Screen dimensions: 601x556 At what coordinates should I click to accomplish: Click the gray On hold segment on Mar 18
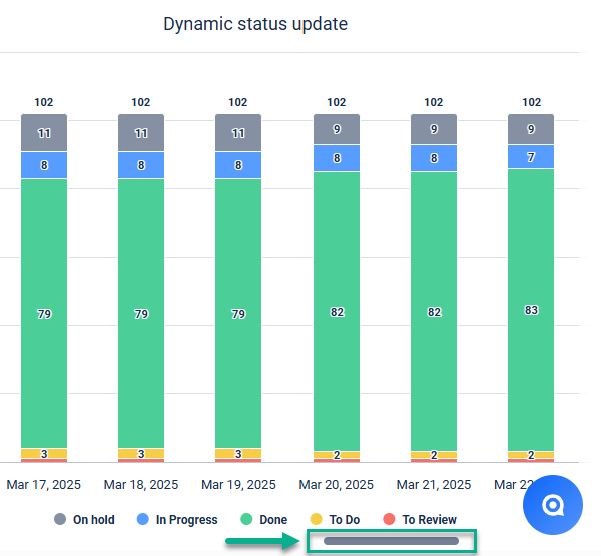tap(141, 133)
